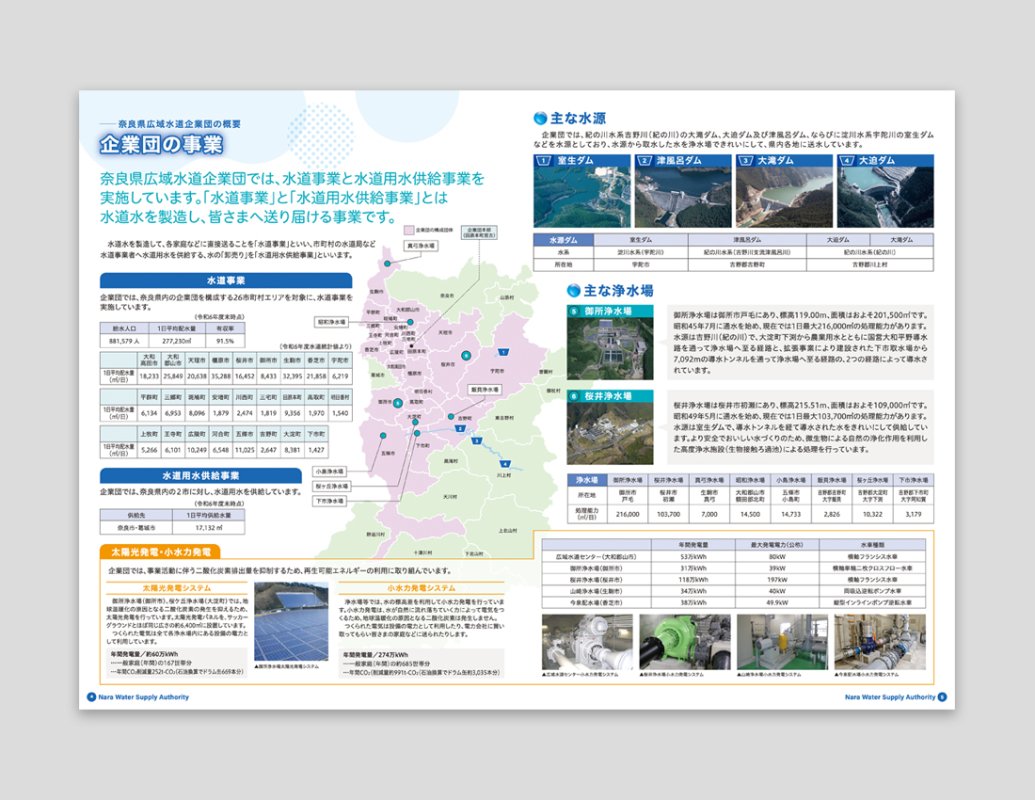Click the 3,179 capacity cell
Screen dimensions: 1035x800
click(914, 514)
